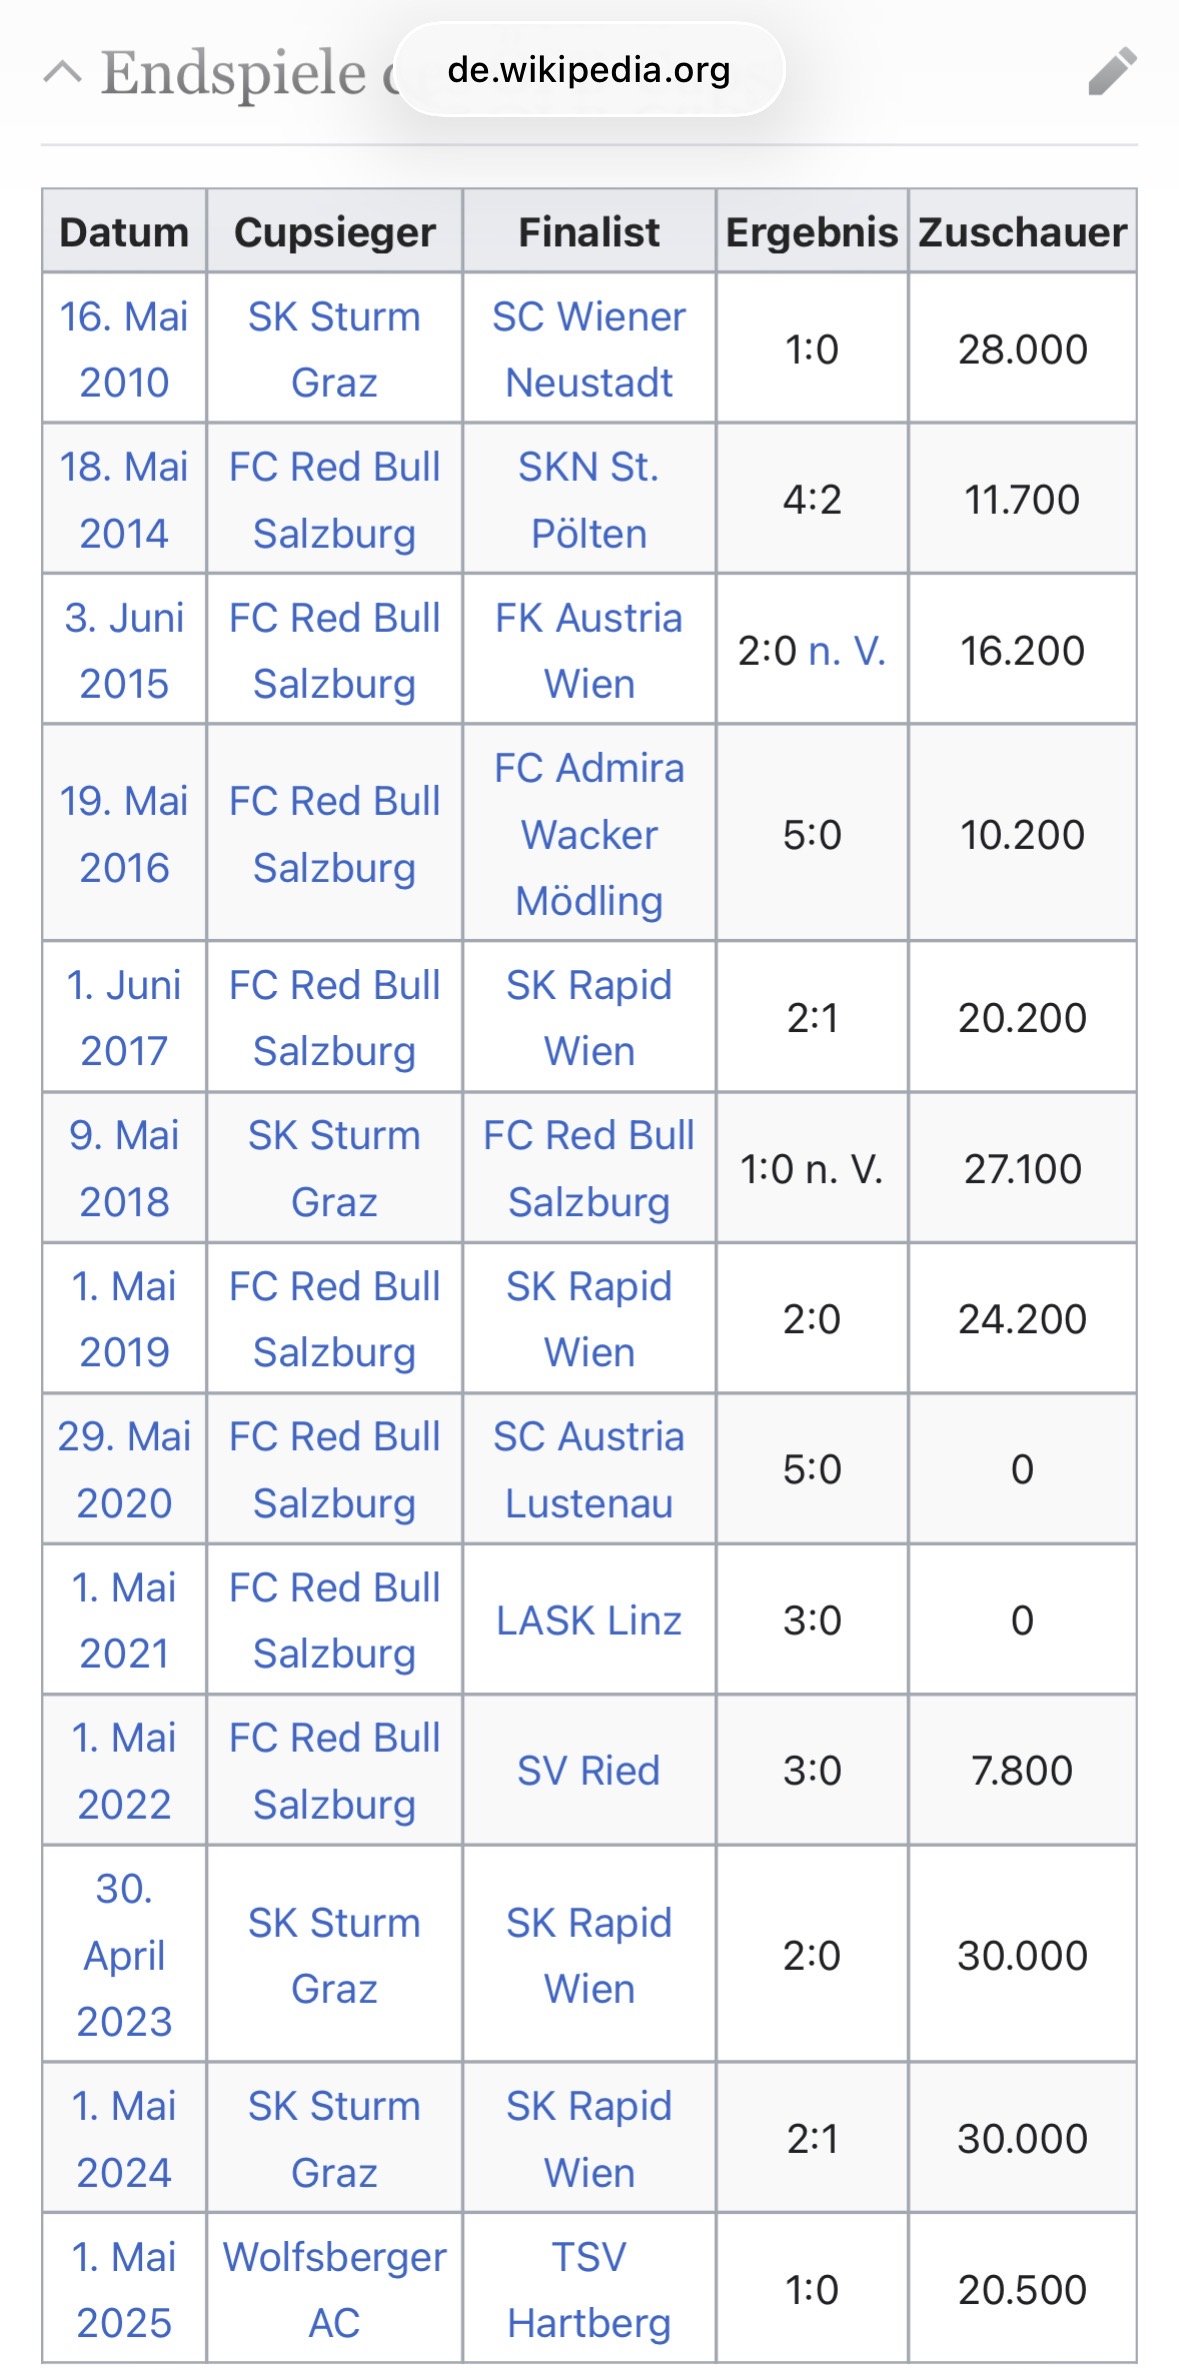Open the 1. Juni 2017 date link
The height and width of the screenshot is (2370, 1179).
coord(124,1017)
